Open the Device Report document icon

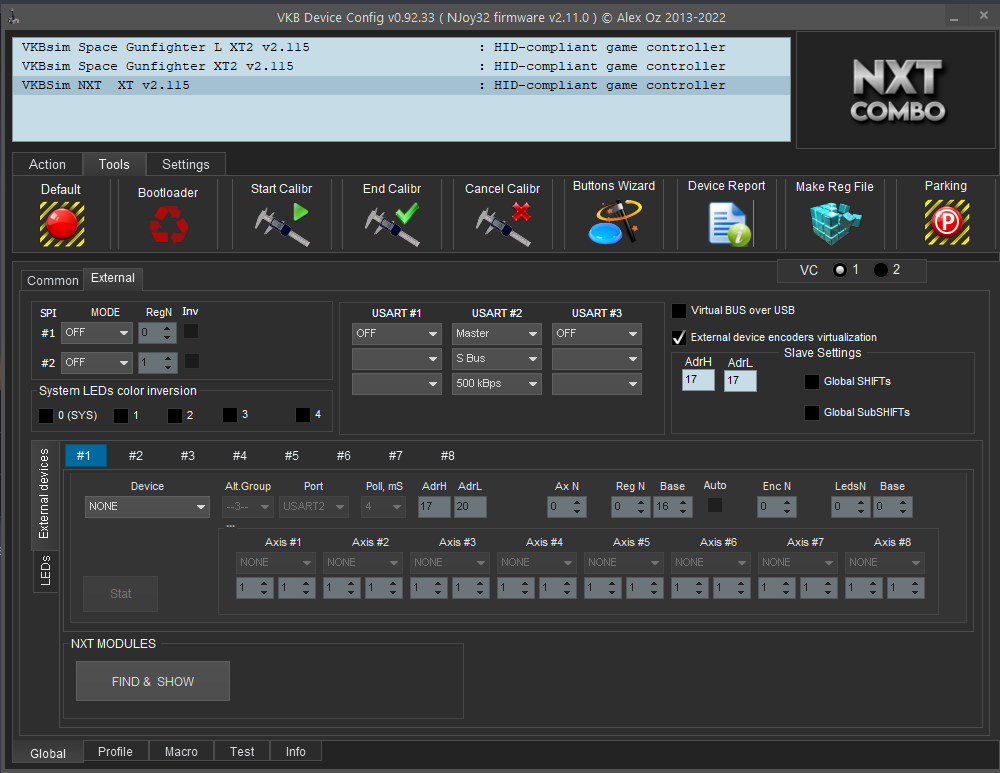(729, 223)
